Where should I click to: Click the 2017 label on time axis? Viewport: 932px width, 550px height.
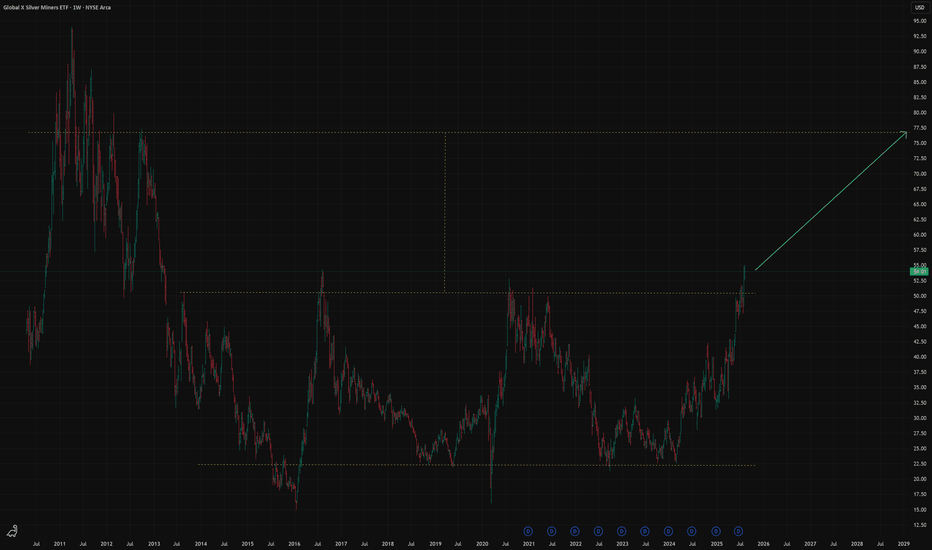click(x=341, y=543)
